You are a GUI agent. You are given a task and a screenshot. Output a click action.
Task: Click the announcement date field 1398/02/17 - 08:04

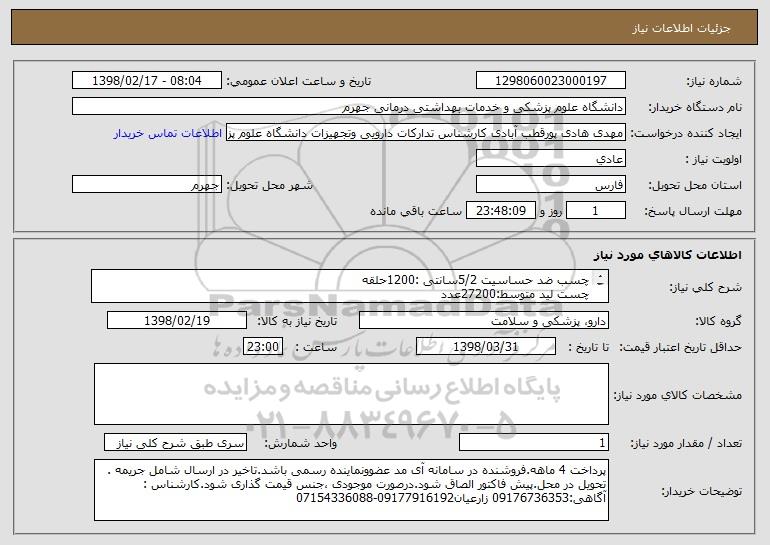coord(147,80)
